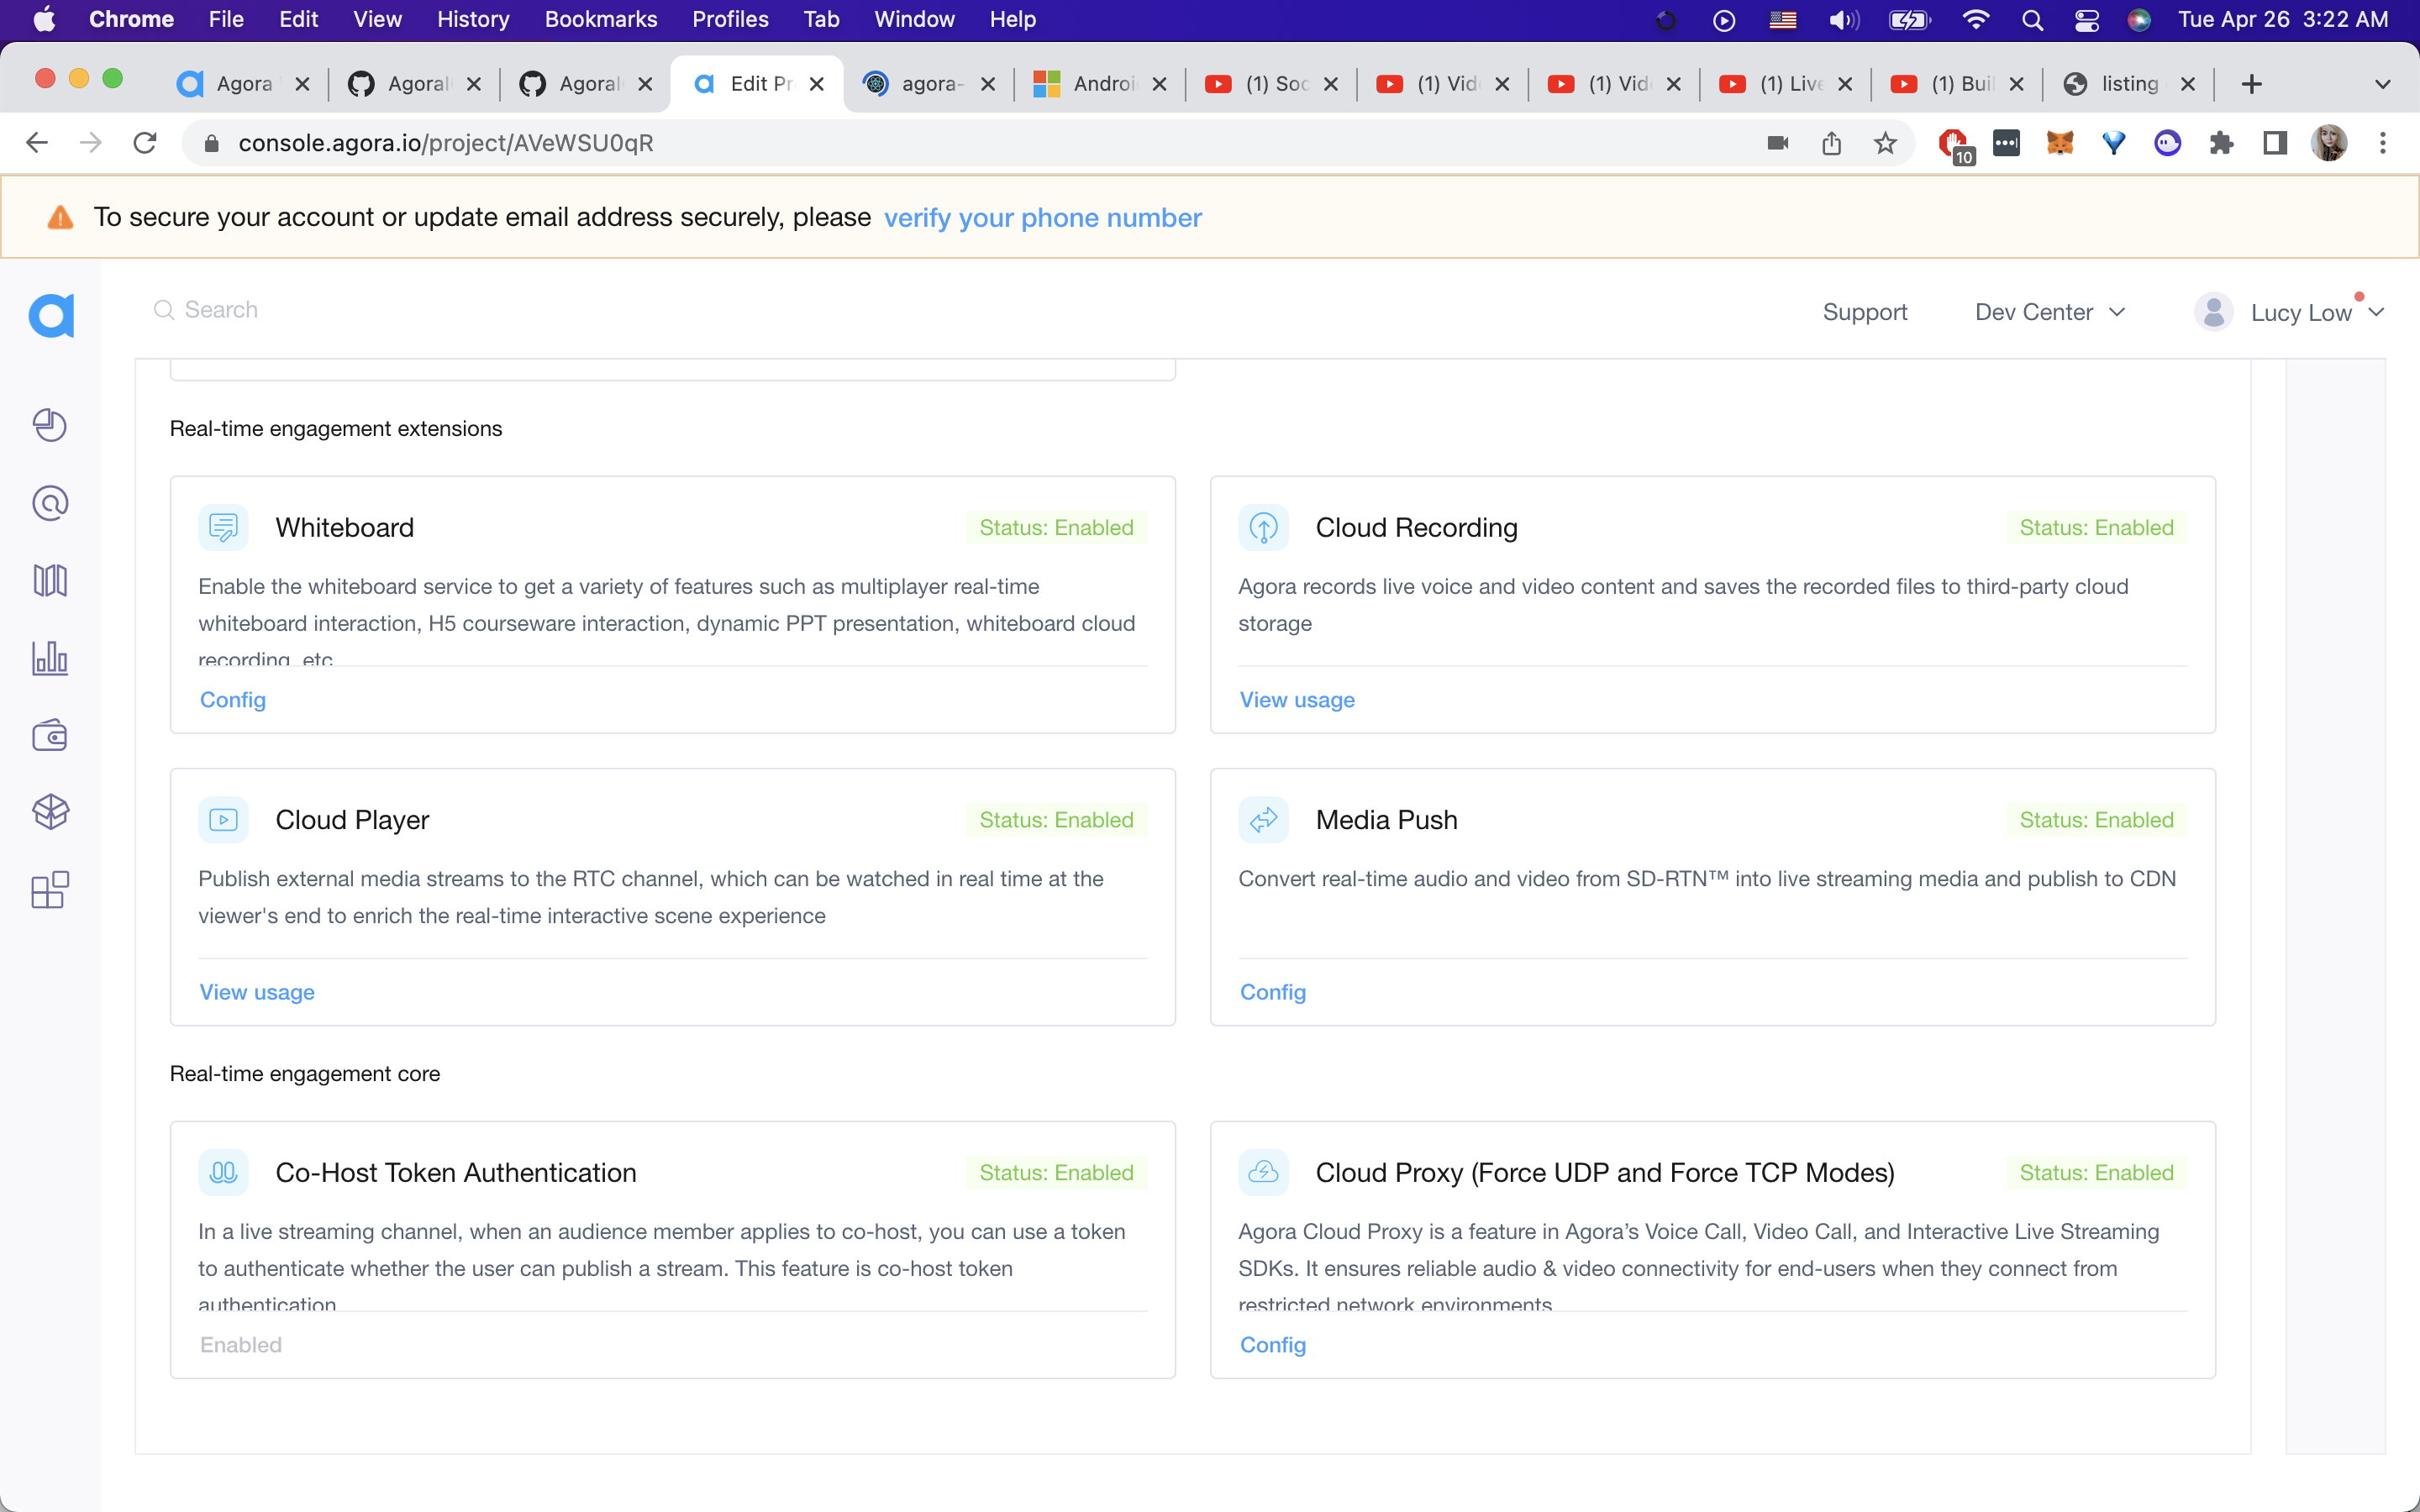
Task: Click verify your phone number link
Action: click(x=1042, y=218)
